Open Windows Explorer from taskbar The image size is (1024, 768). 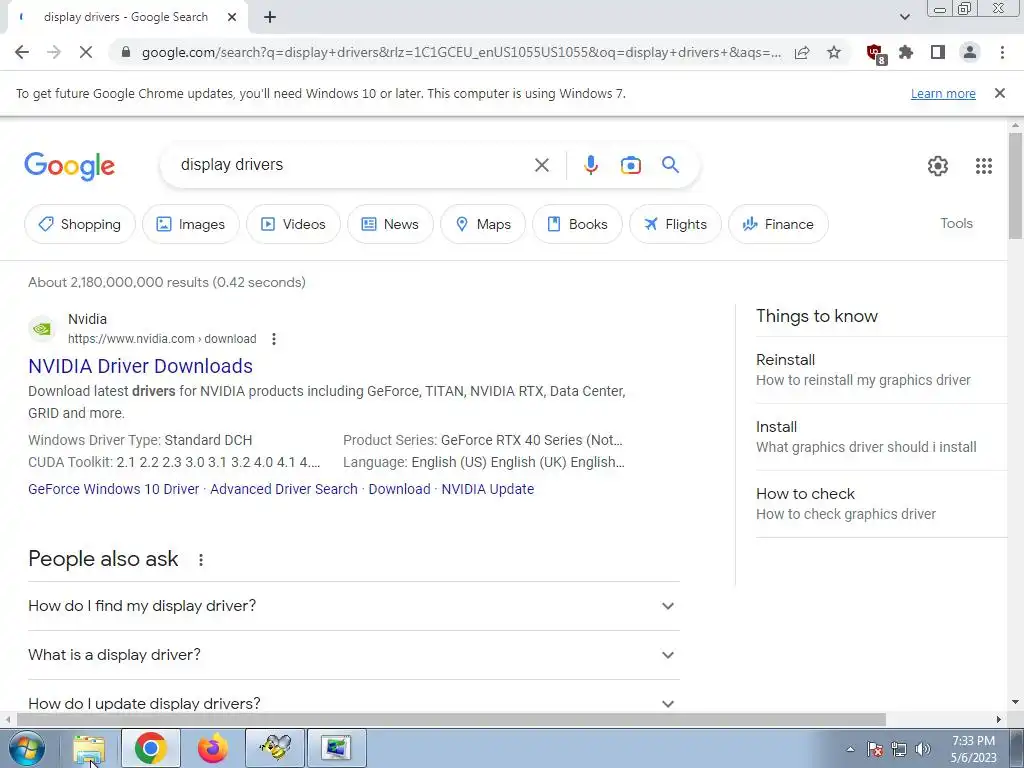(89, 748)
